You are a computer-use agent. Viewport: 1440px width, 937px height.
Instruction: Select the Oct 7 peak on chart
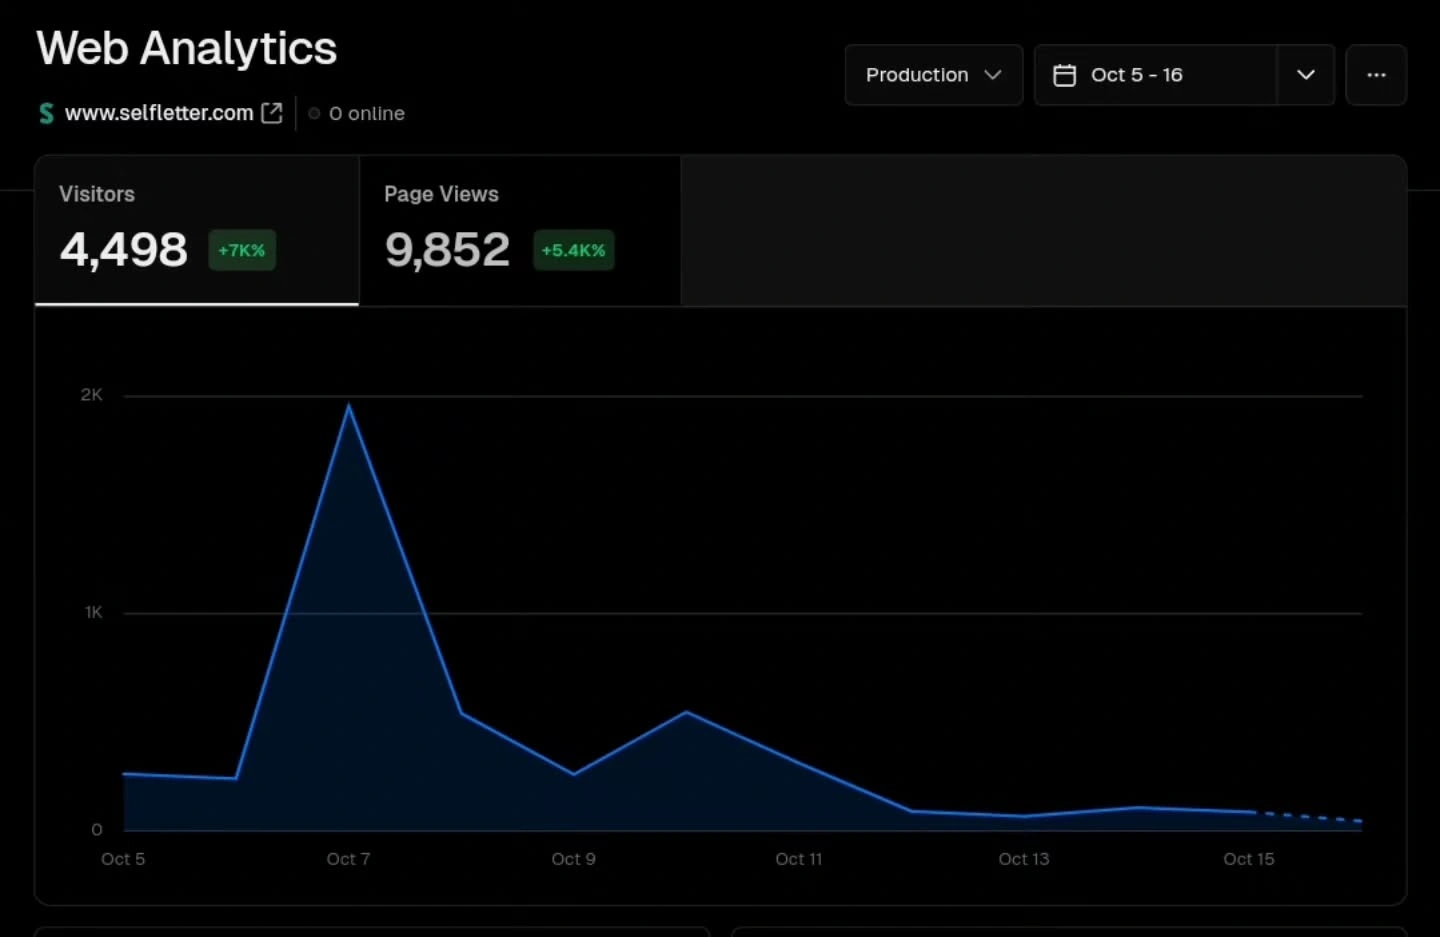pos(349,406)
